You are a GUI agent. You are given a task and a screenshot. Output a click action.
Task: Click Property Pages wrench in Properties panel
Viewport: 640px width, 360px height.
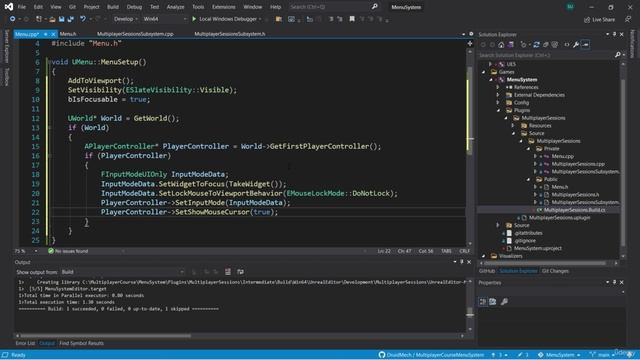click(504, 302)
